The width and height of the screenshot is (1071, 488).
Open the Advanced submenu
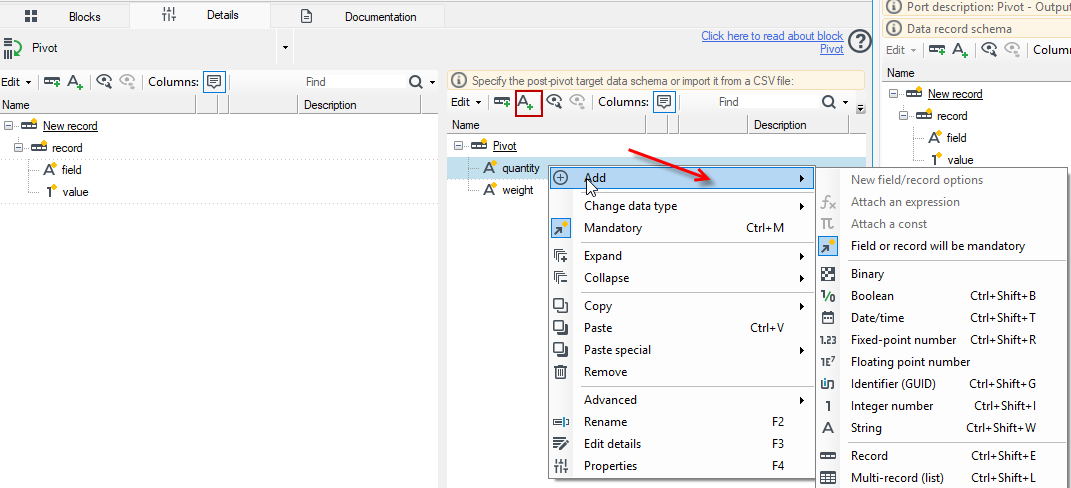[682, 400]
